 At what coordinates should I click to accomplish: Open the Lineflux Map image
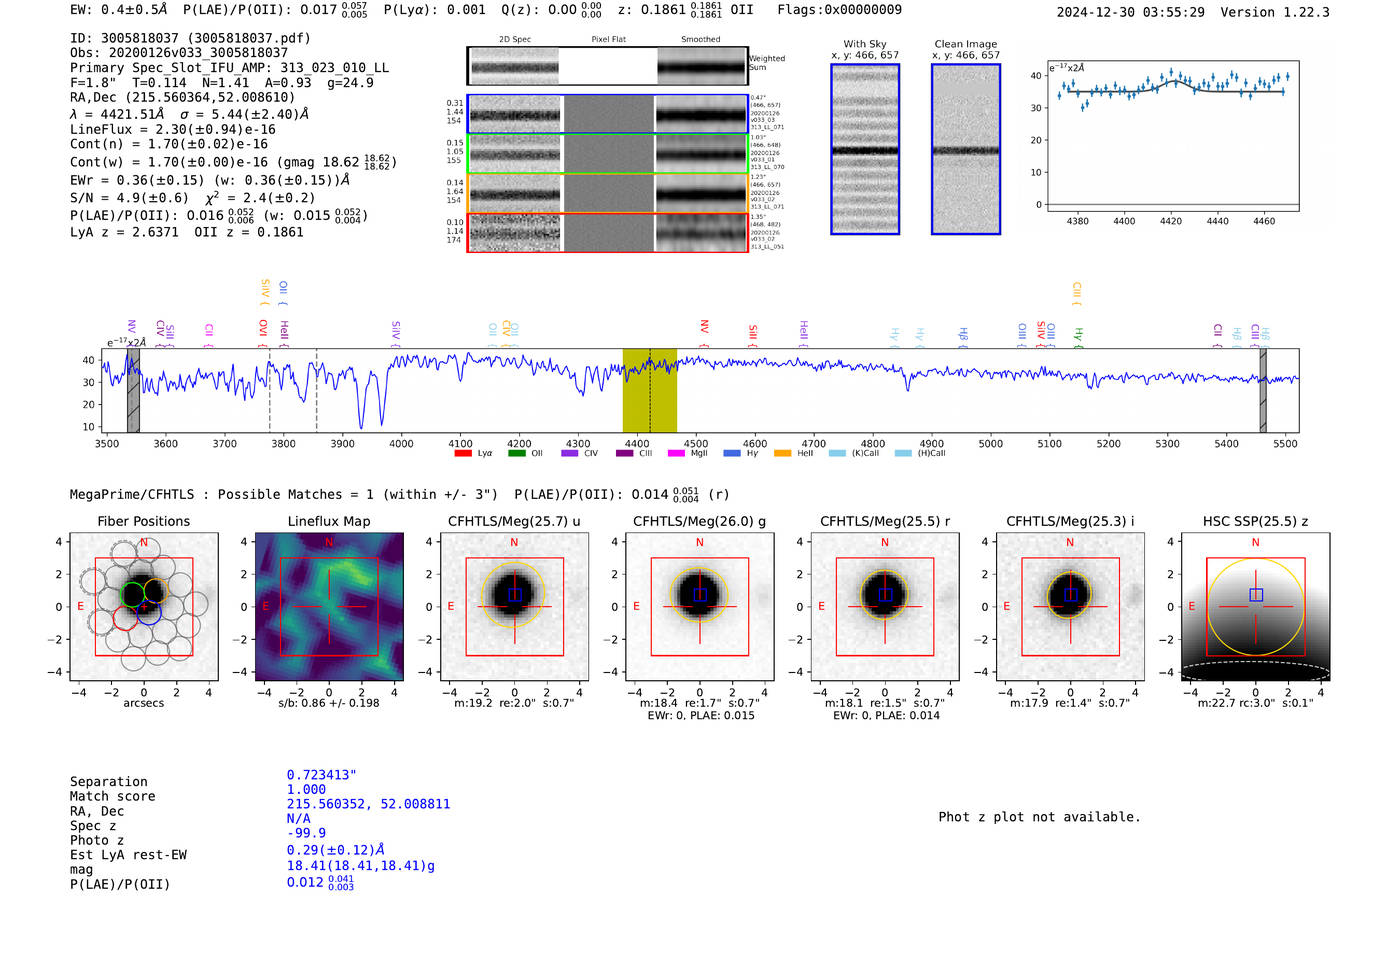tap(329, 607)
